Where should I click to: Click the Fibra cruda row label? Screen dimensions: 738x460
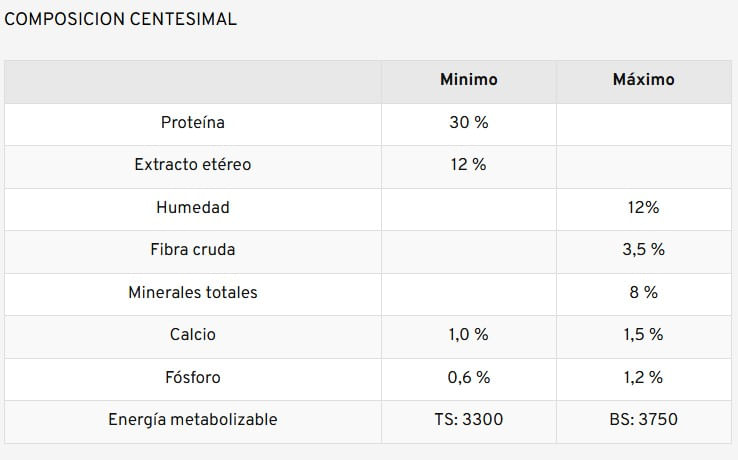pos(193,250)
